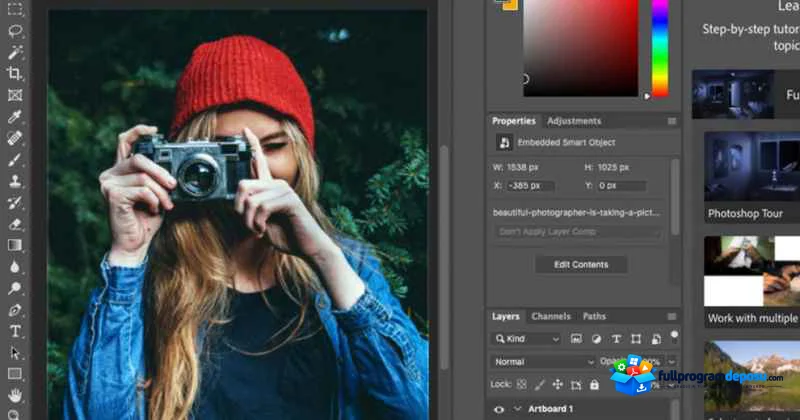The height and width of the screenshot is (420, 800).
Task: Toggle artboard auto-nesting lock
Action: [576, 384]
